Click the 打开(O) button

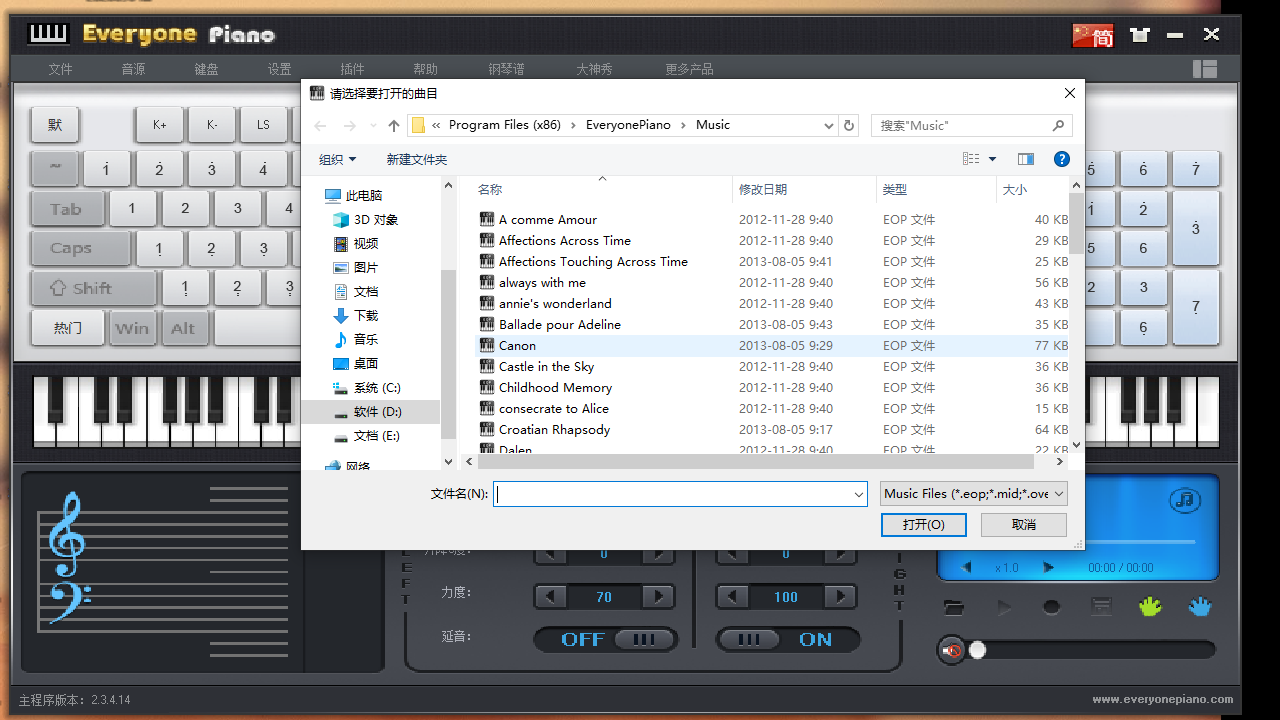pos(923,524)
